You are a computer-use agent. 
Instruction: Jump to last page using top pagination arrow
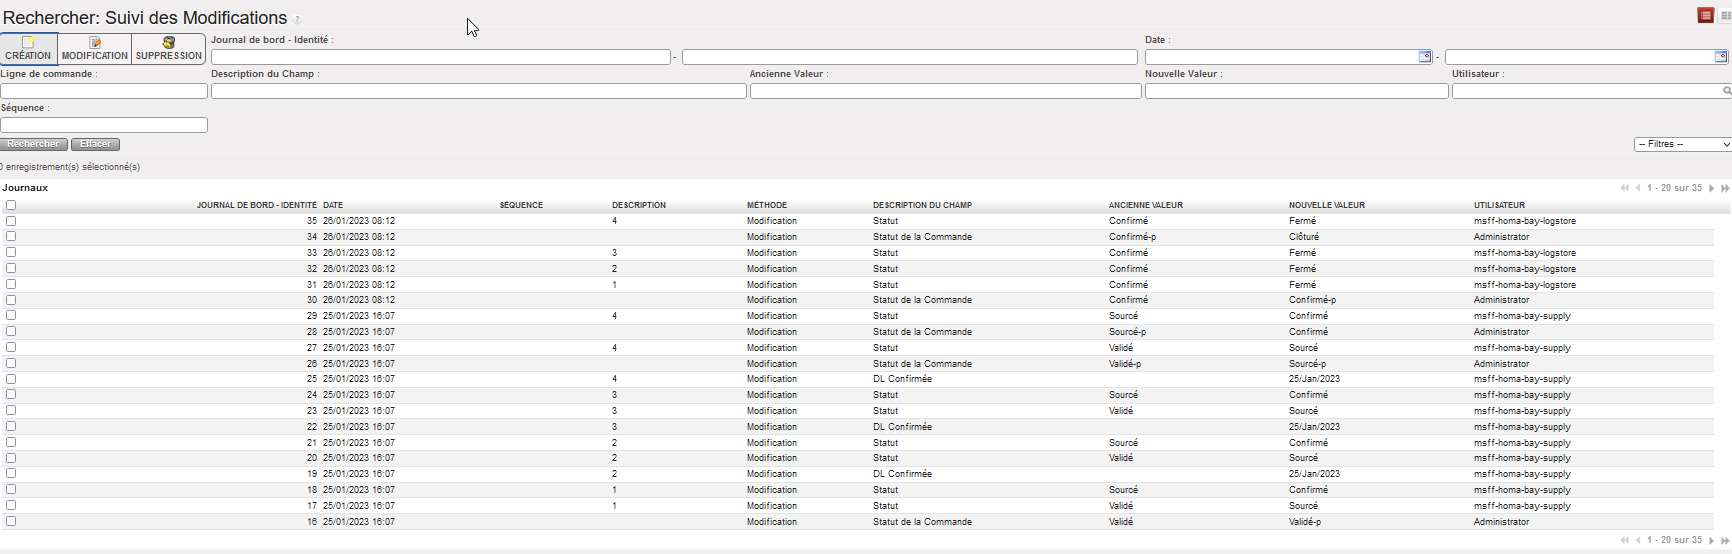point(1724,188)
